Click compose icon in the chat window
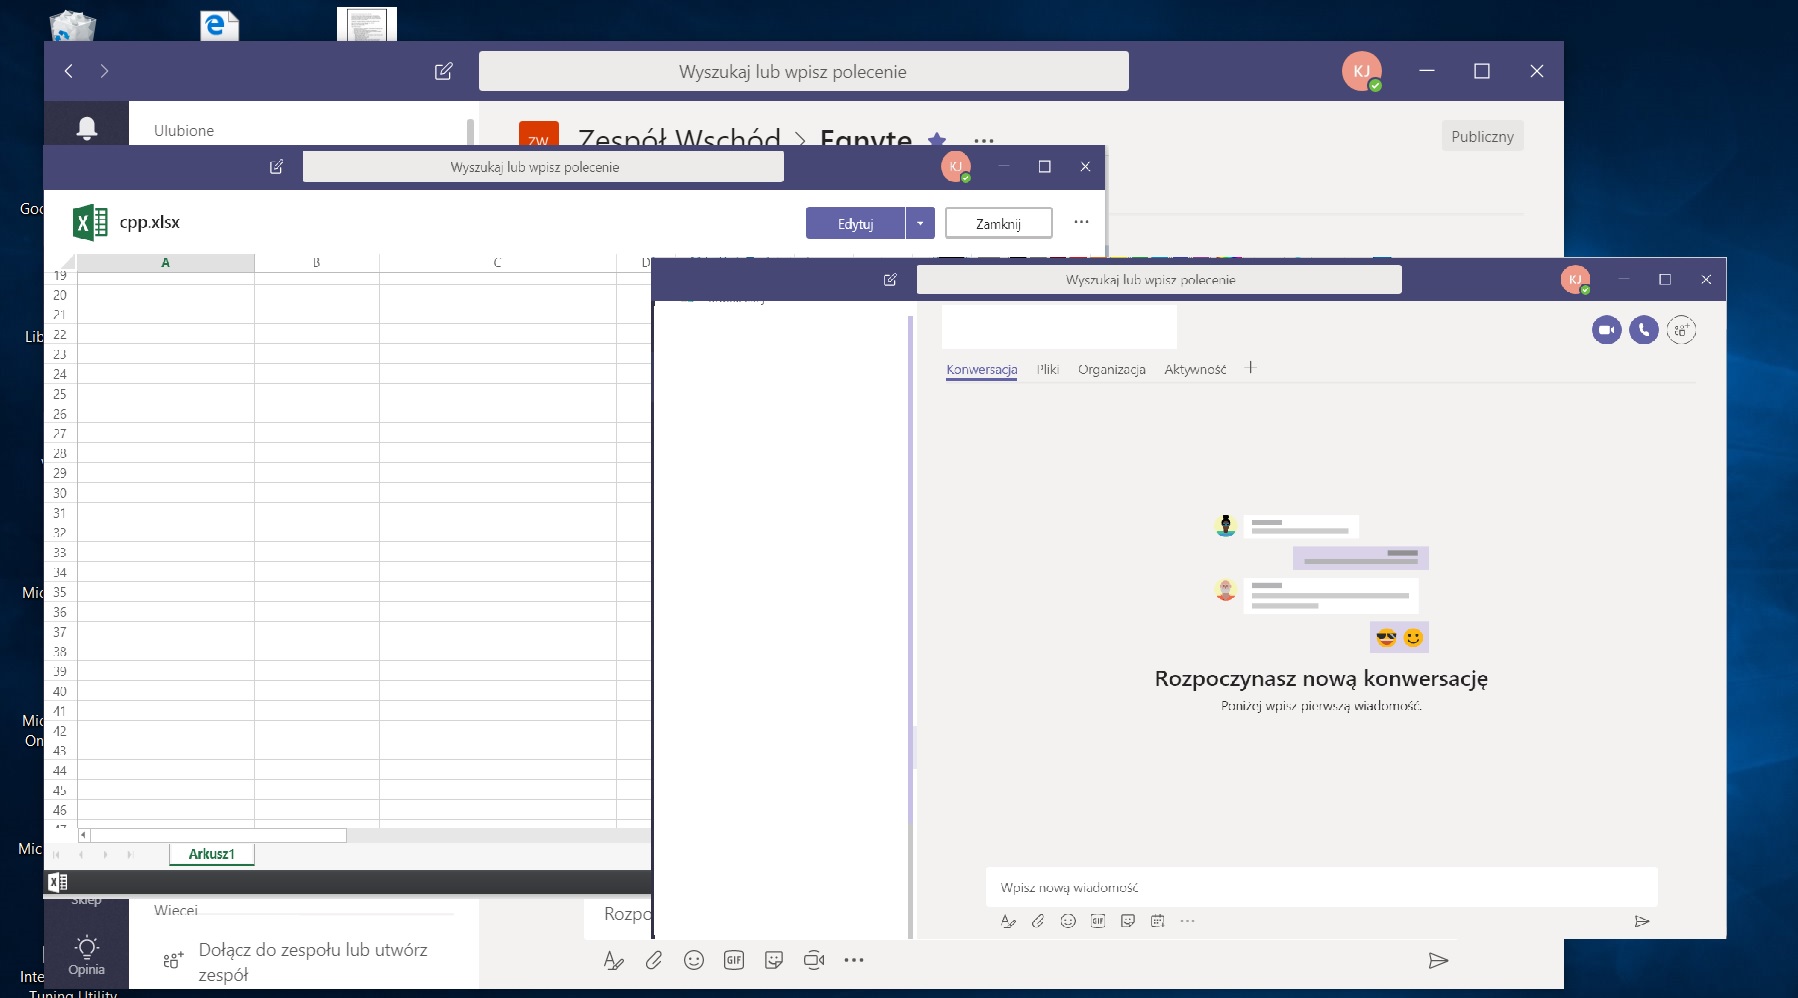Image resolution: width=1798 pixels, height=998 pixels. [x=890, y=280]
